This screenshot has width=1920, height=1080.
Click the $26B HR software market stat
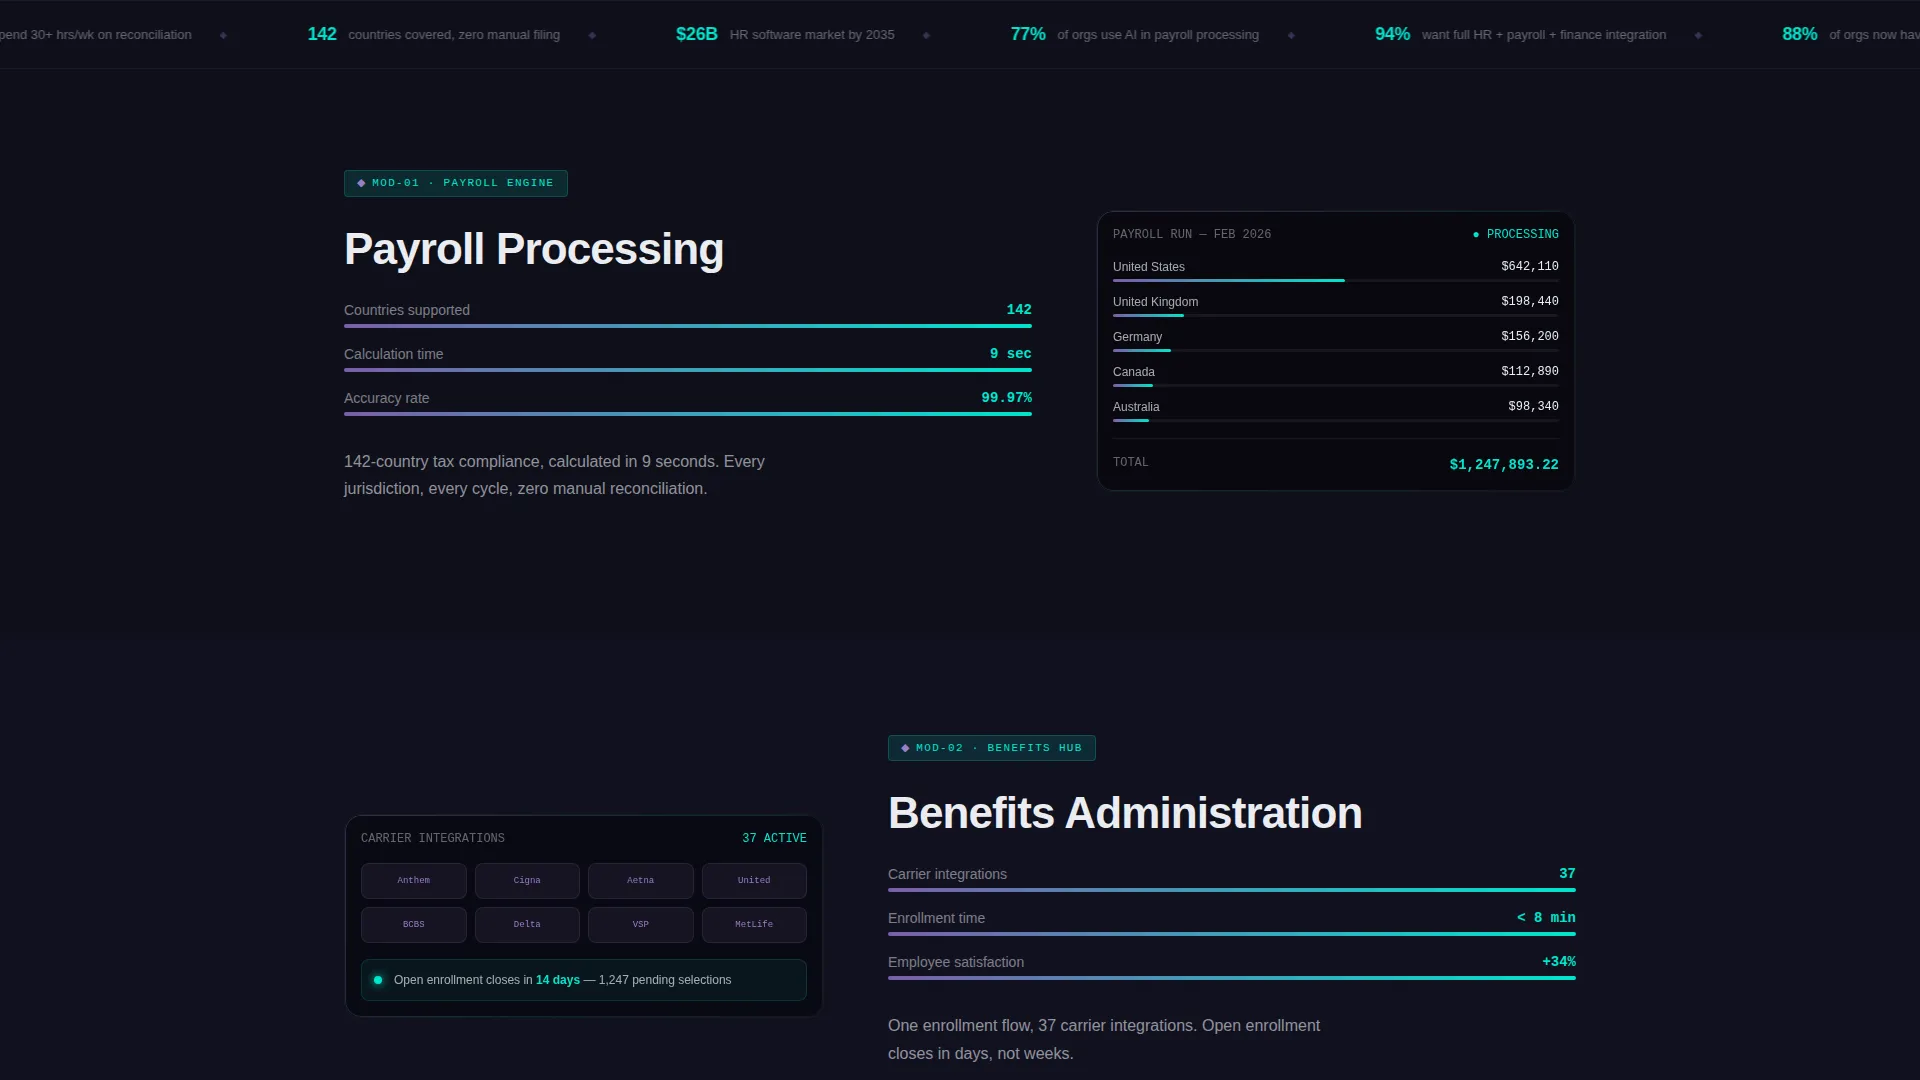click(785, 34)
